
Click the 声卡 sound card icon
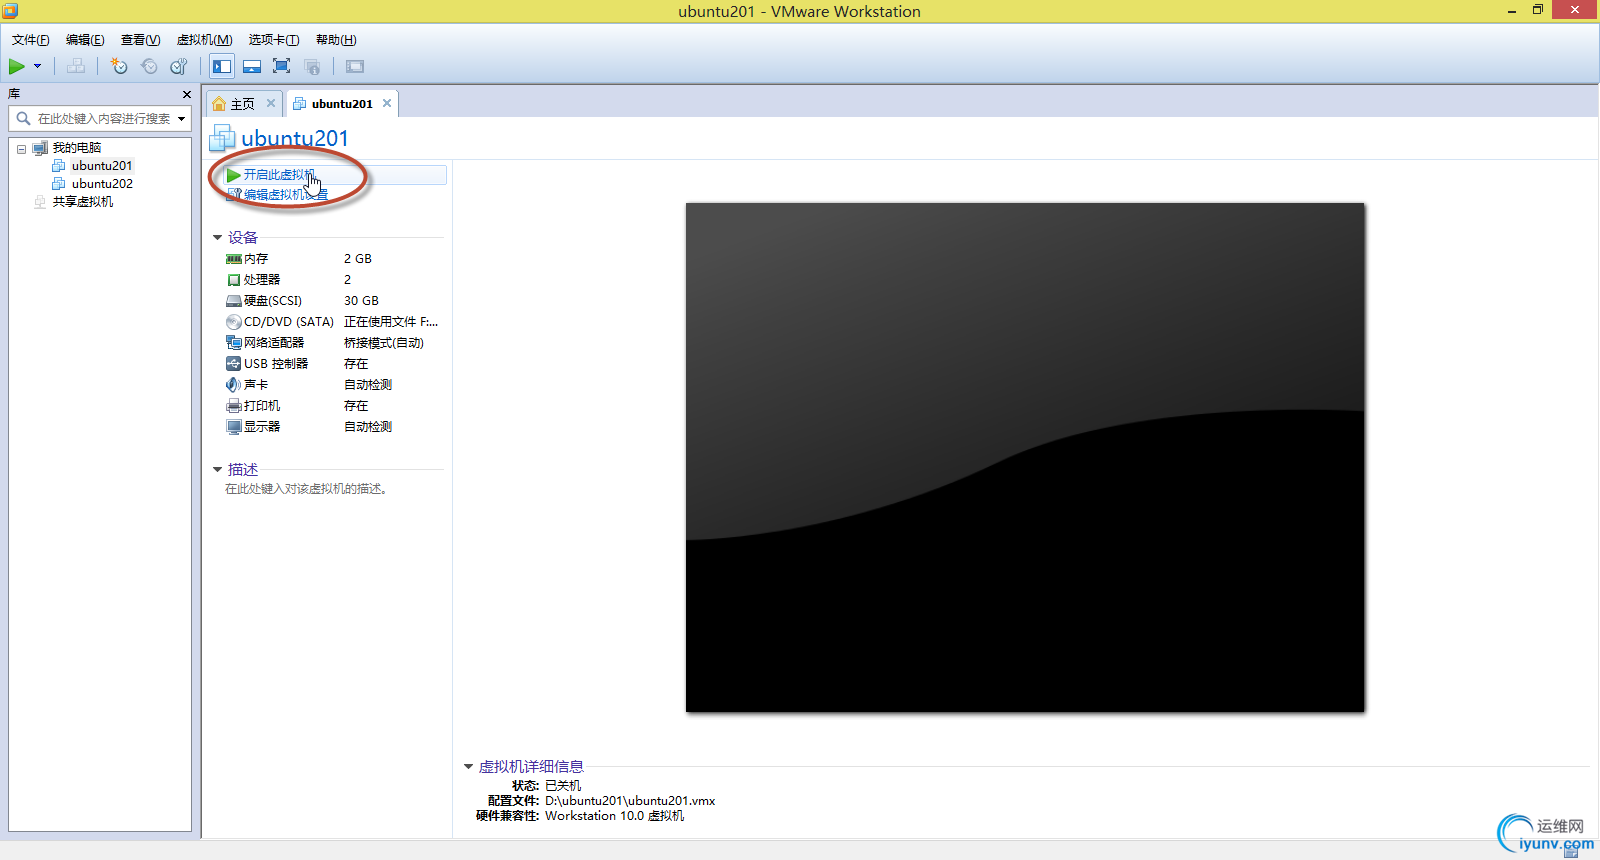coord(233,385)
